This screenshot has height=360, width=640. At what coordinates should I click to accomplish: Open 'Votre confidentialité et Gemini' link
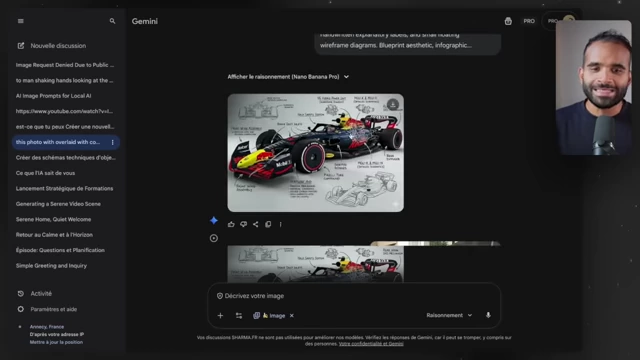(x=371, y=344)
